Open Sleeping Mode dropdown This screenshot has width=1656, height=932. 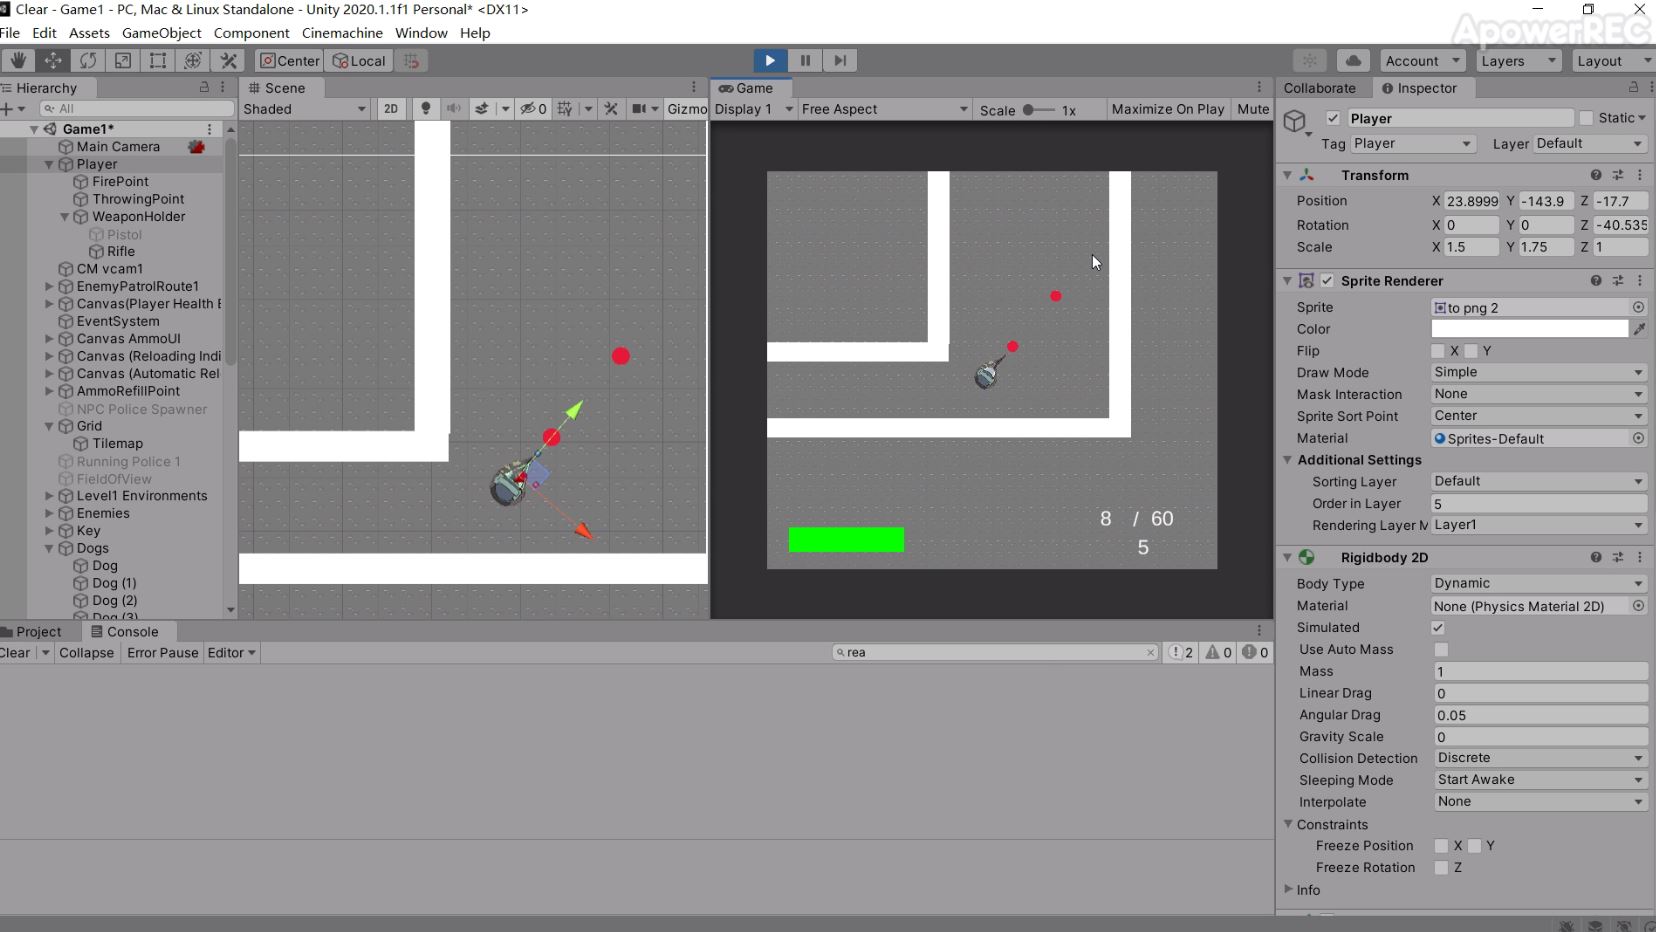1540,780
